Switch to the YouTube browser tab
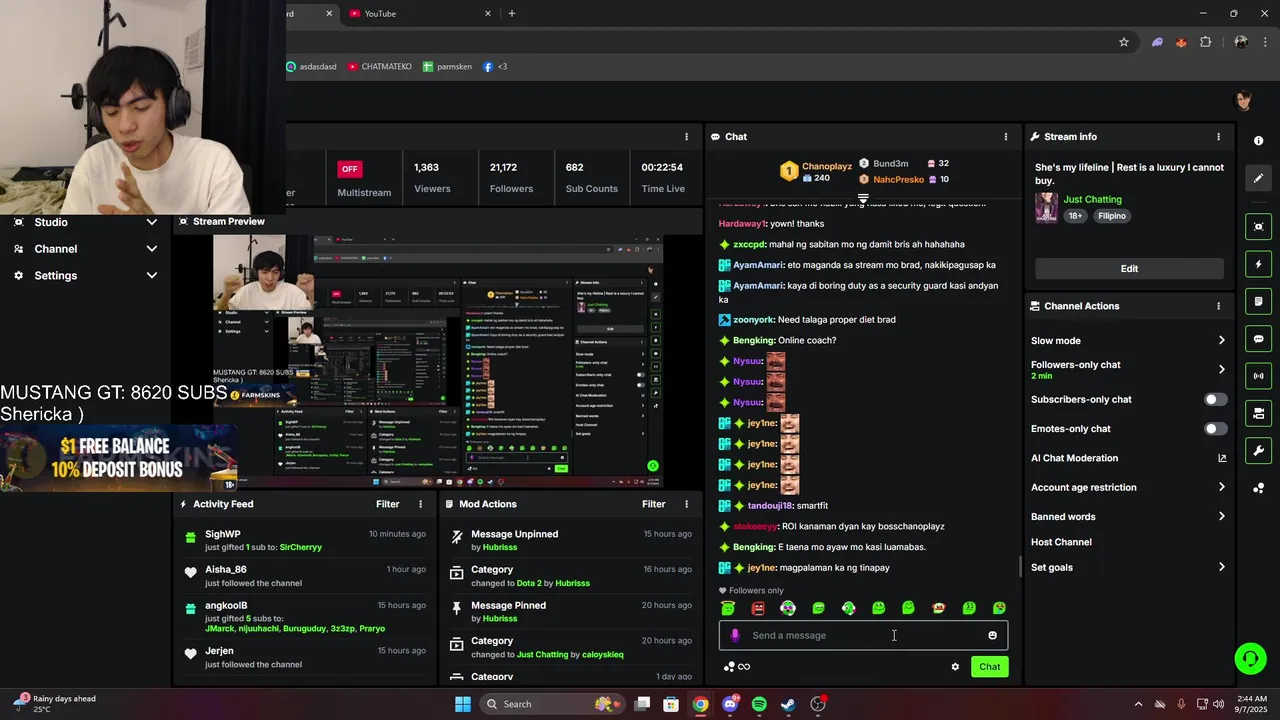 coord(421,14)
